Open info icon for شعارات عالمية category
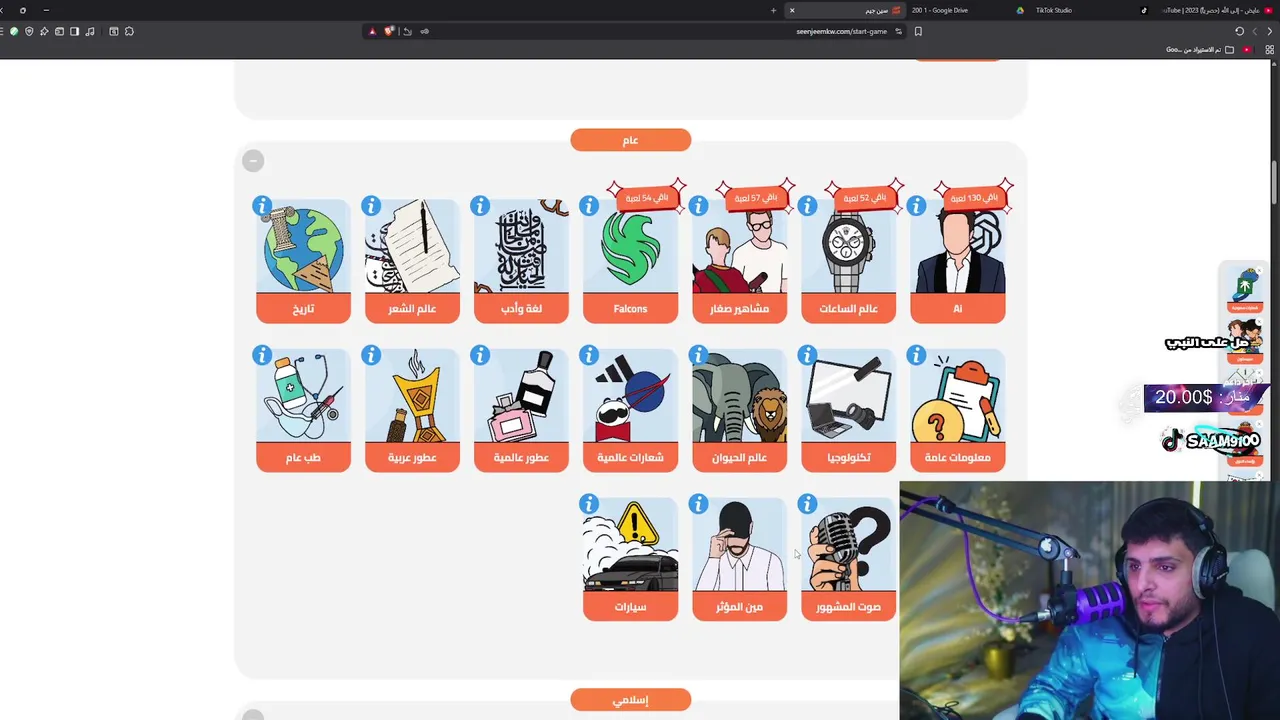 pos(589,355)
